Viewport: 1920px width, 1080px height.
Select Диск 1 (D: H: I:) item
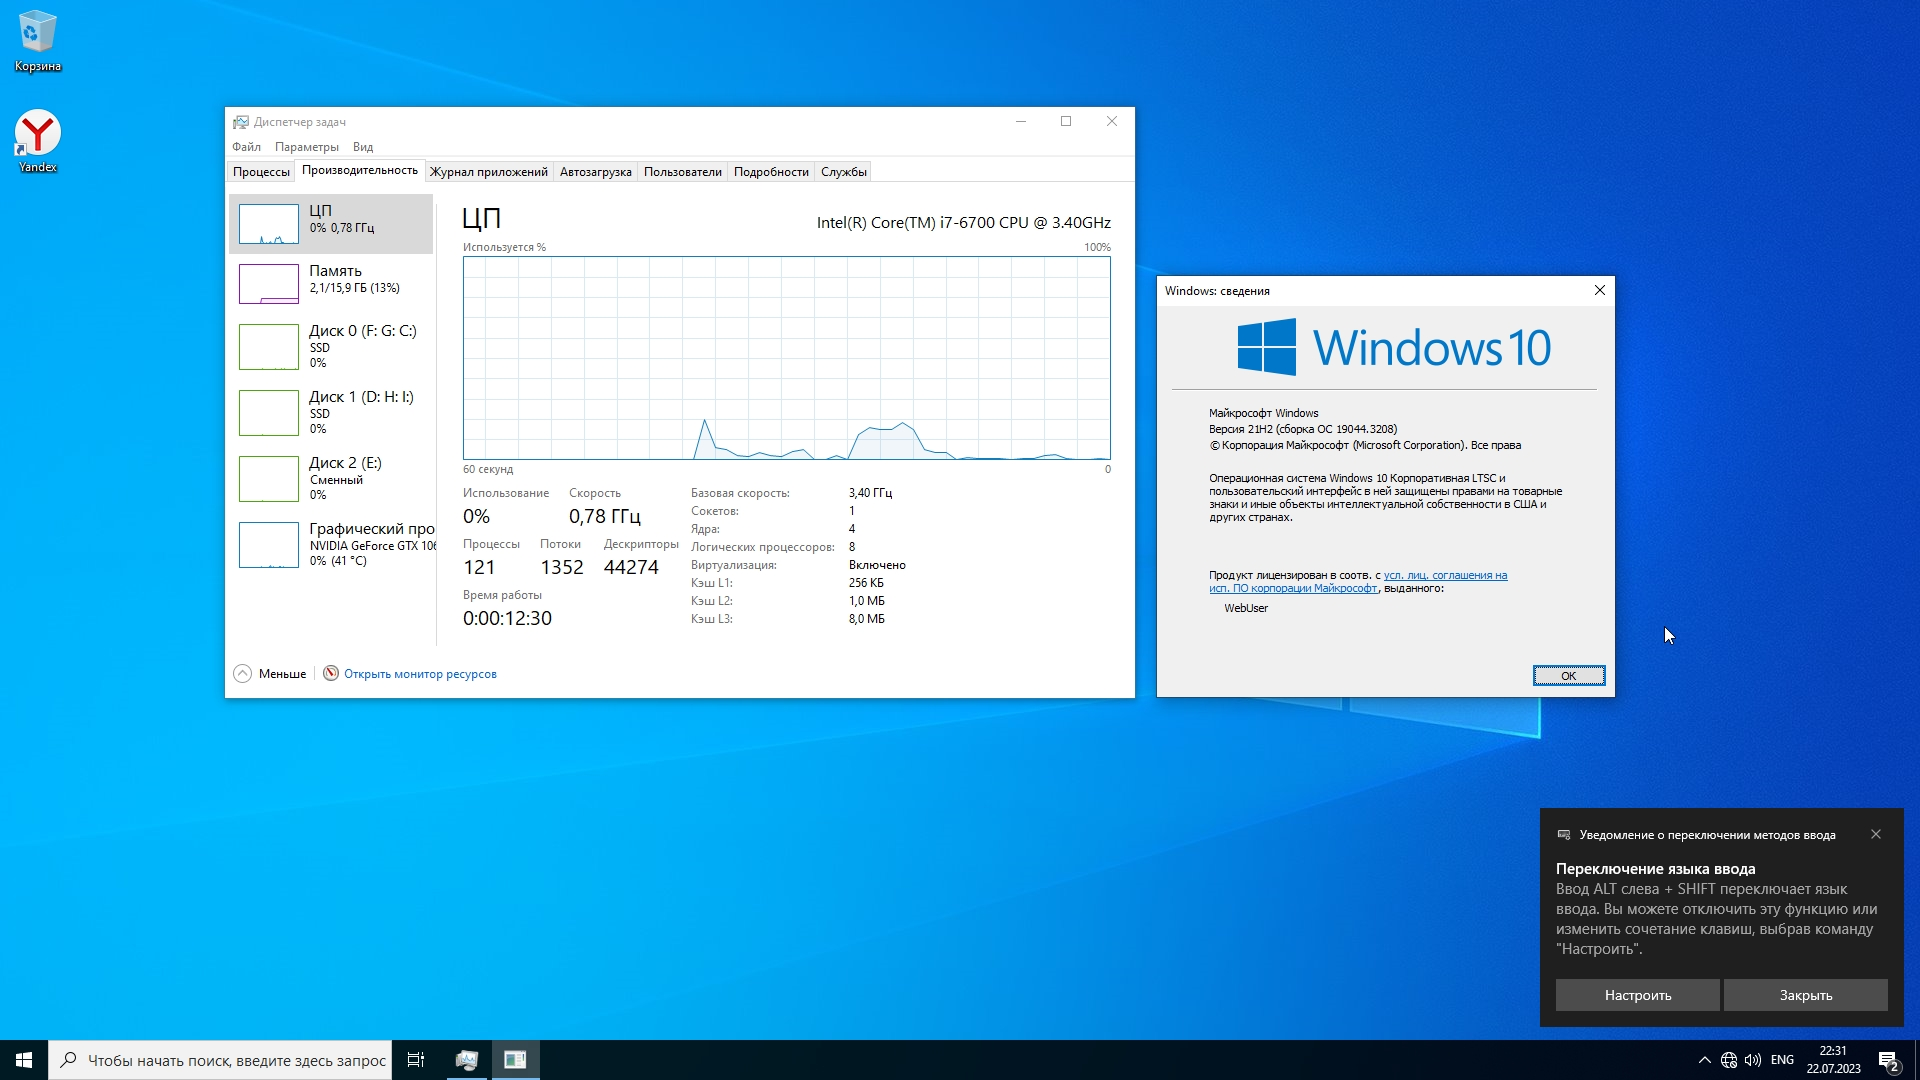[333, 412]
